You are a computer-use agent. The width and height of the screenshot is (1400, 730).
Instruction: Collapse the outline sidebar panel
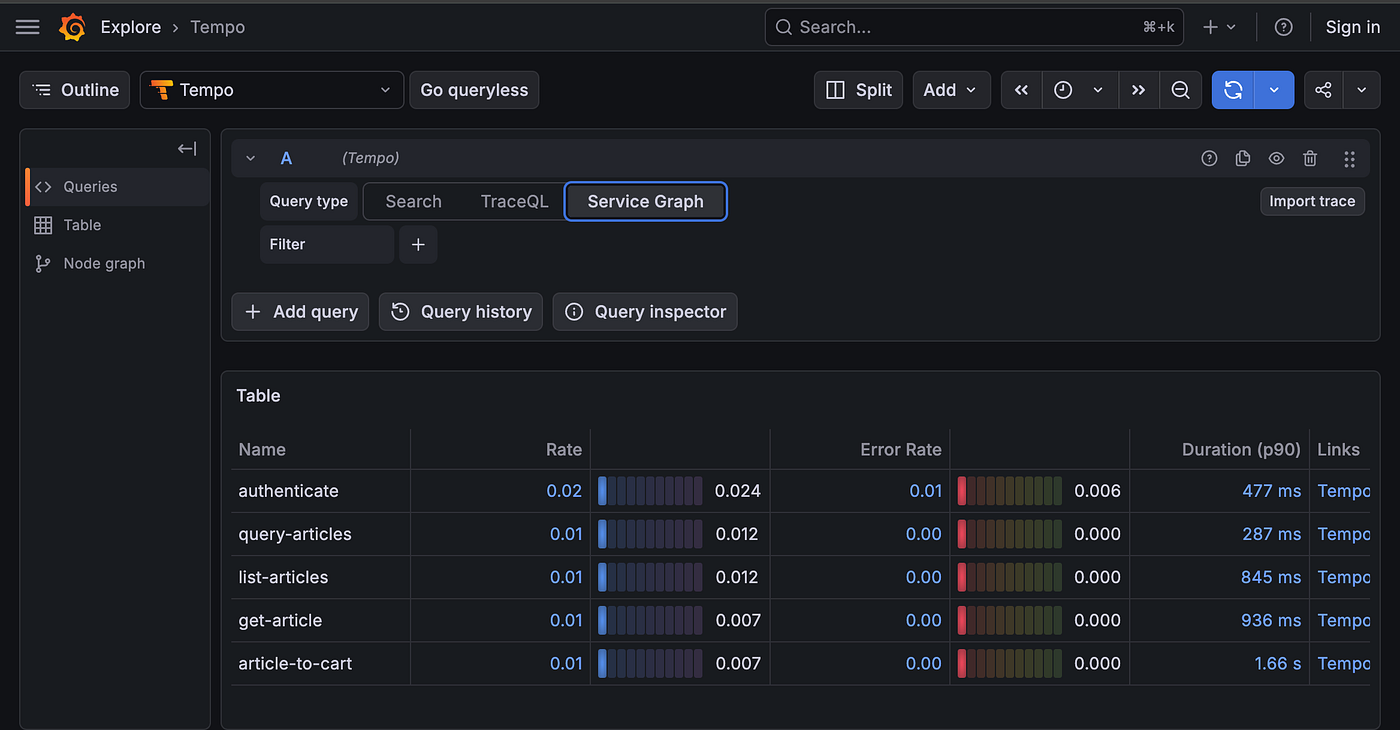coord(187,149)
